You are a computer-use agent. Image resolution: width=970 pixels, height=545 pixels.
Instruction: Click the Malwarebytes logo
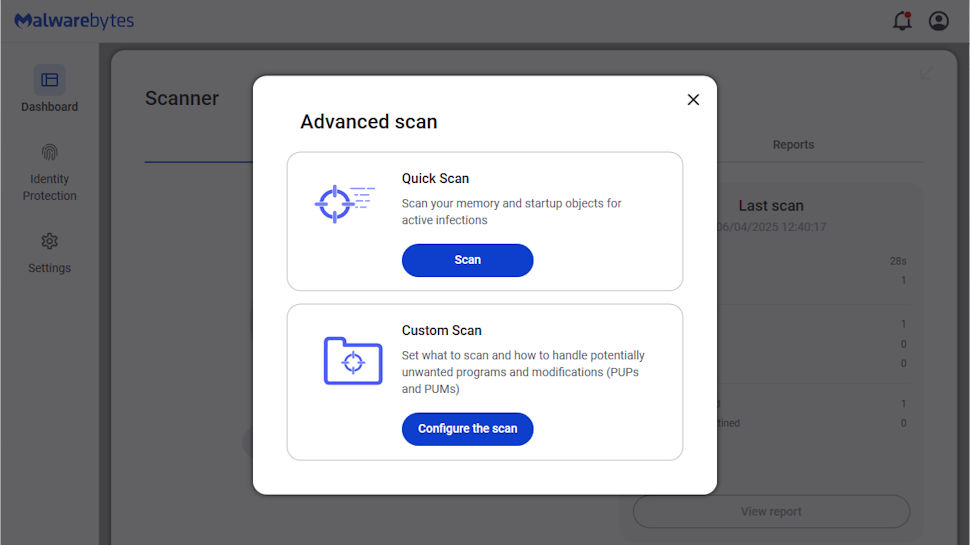click(74, 21)
